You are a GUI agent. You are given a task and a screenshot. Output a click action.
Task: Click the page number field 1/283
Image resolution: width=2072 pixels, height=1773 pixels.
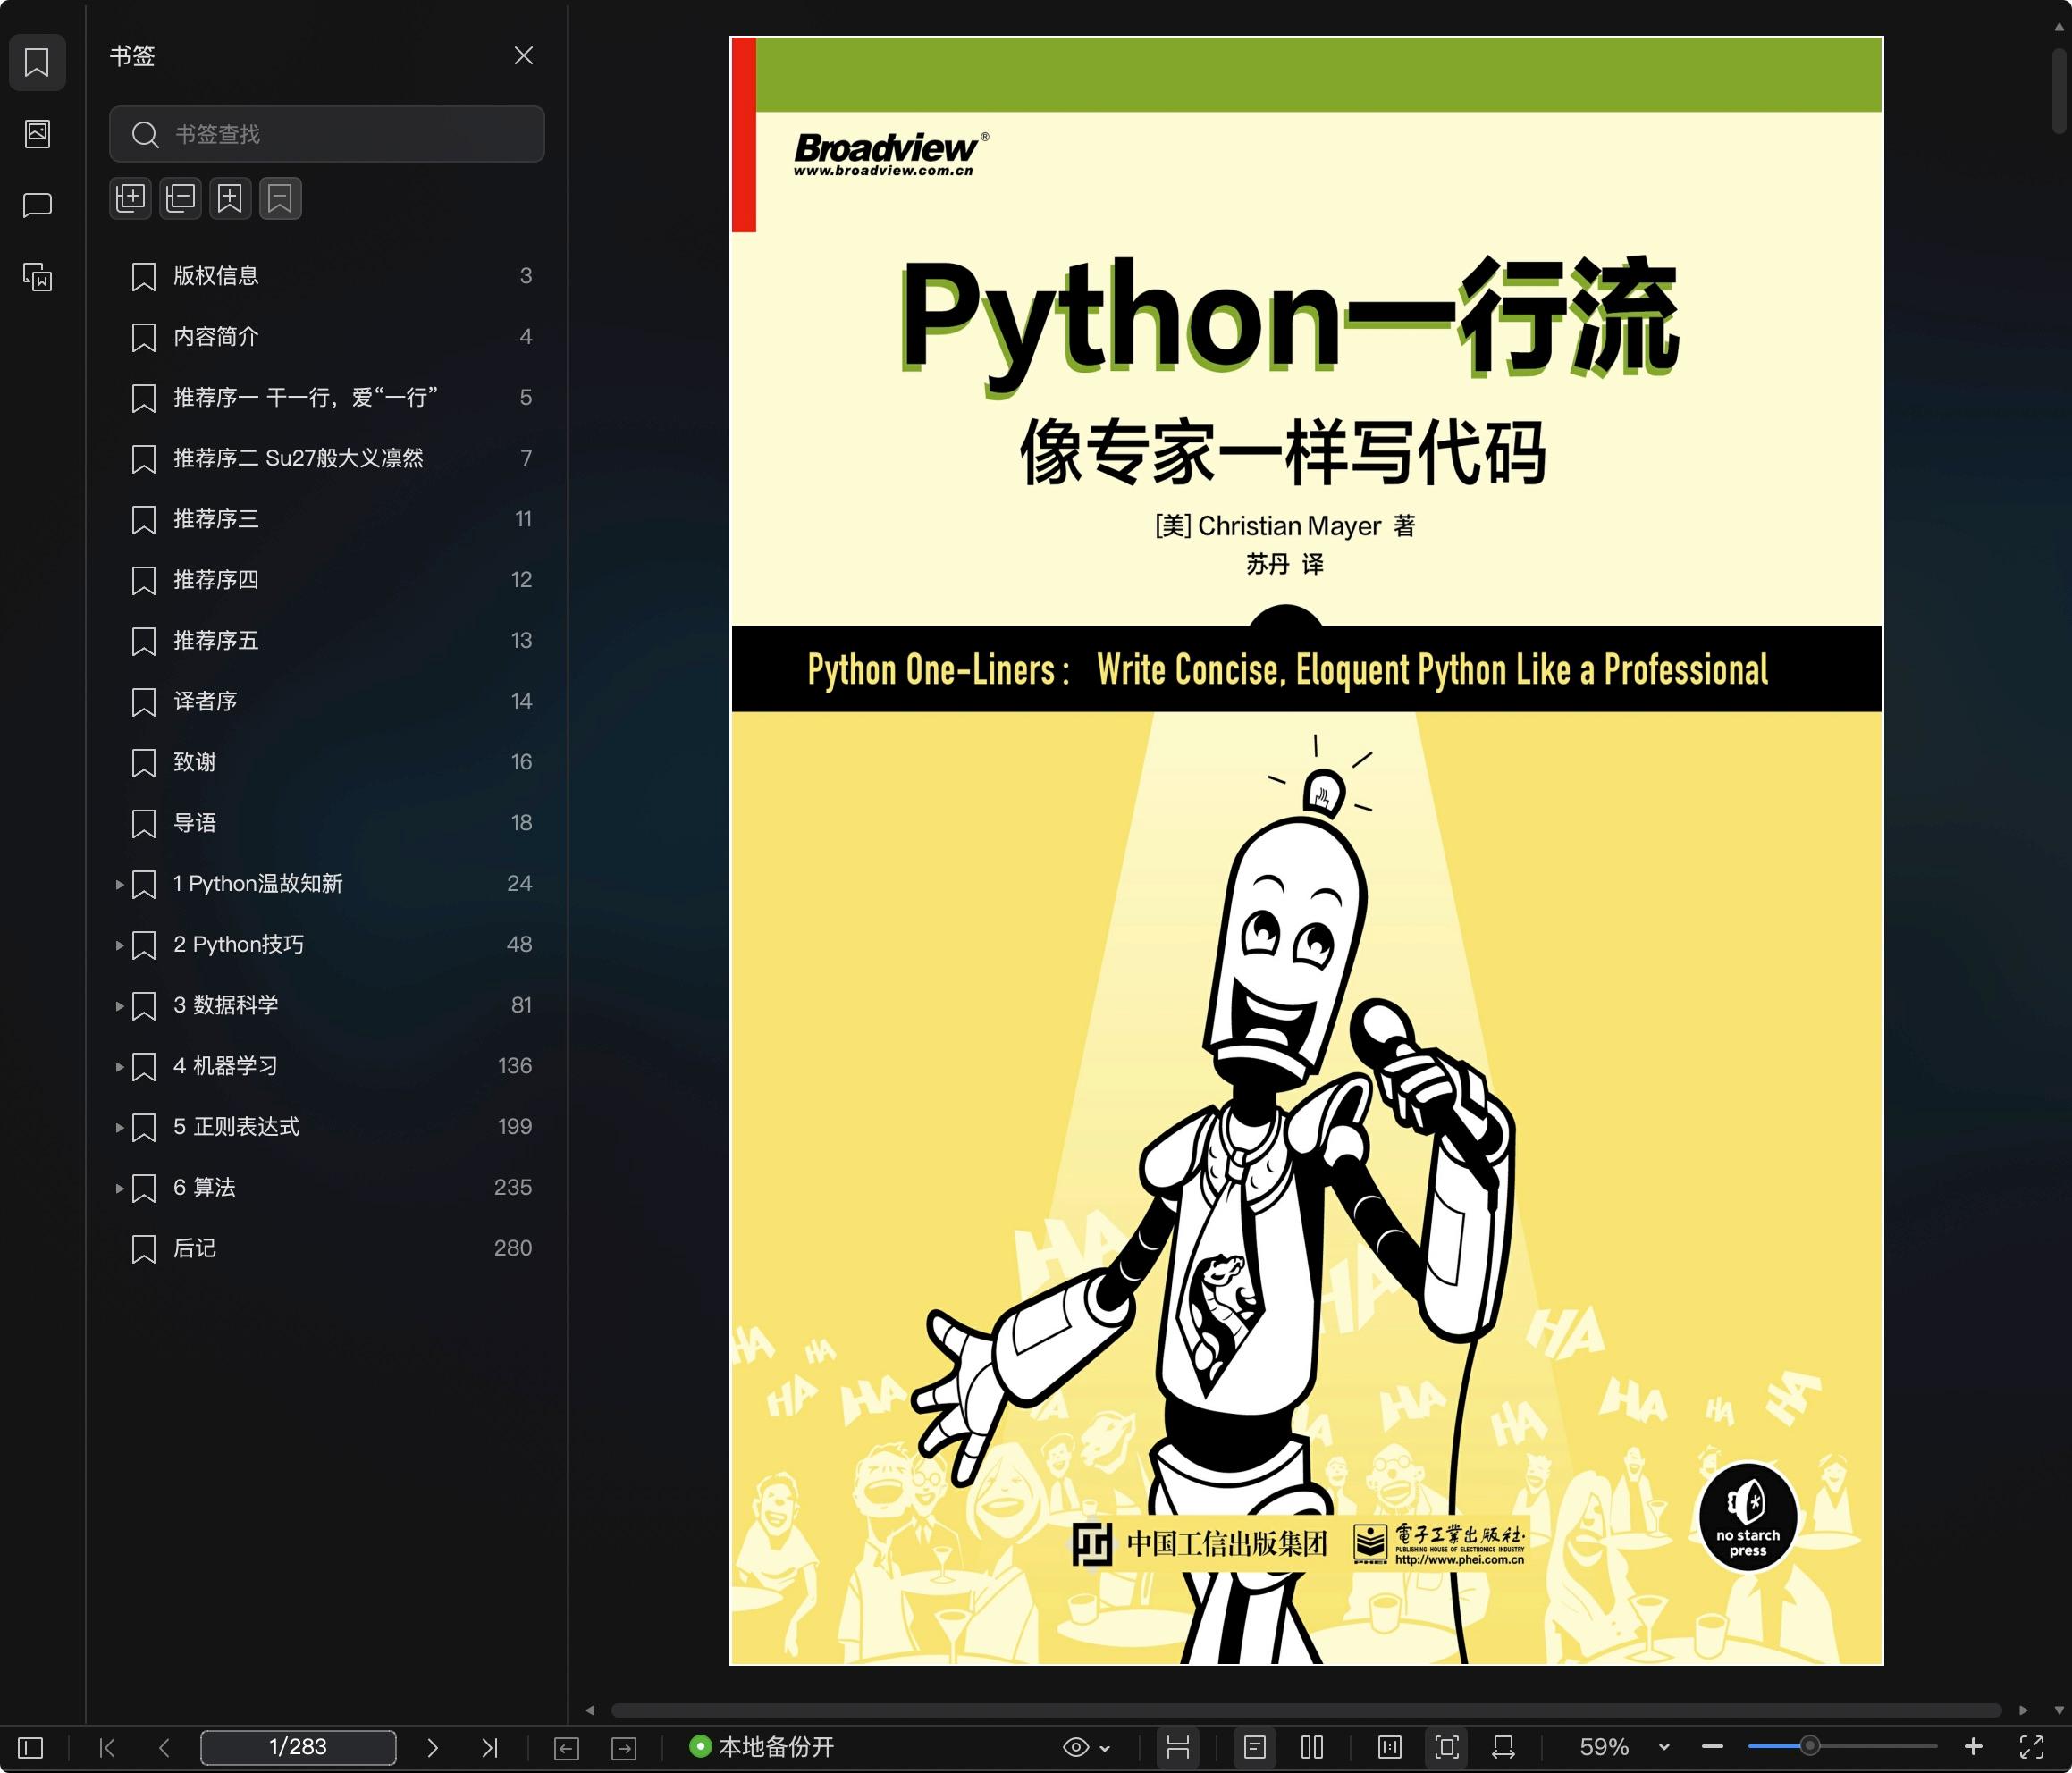[x=298, y=1747]
